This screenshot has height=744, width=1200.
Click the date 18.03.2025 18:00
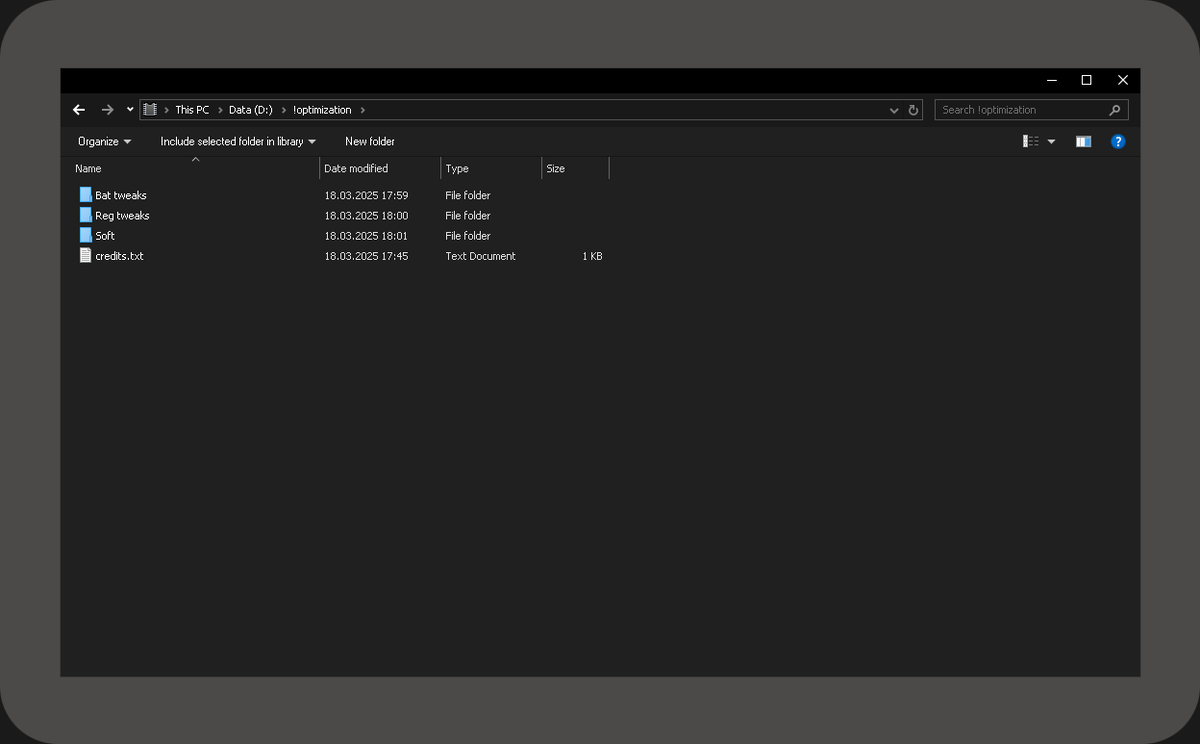pyautogui.click(x=366, y=215)
